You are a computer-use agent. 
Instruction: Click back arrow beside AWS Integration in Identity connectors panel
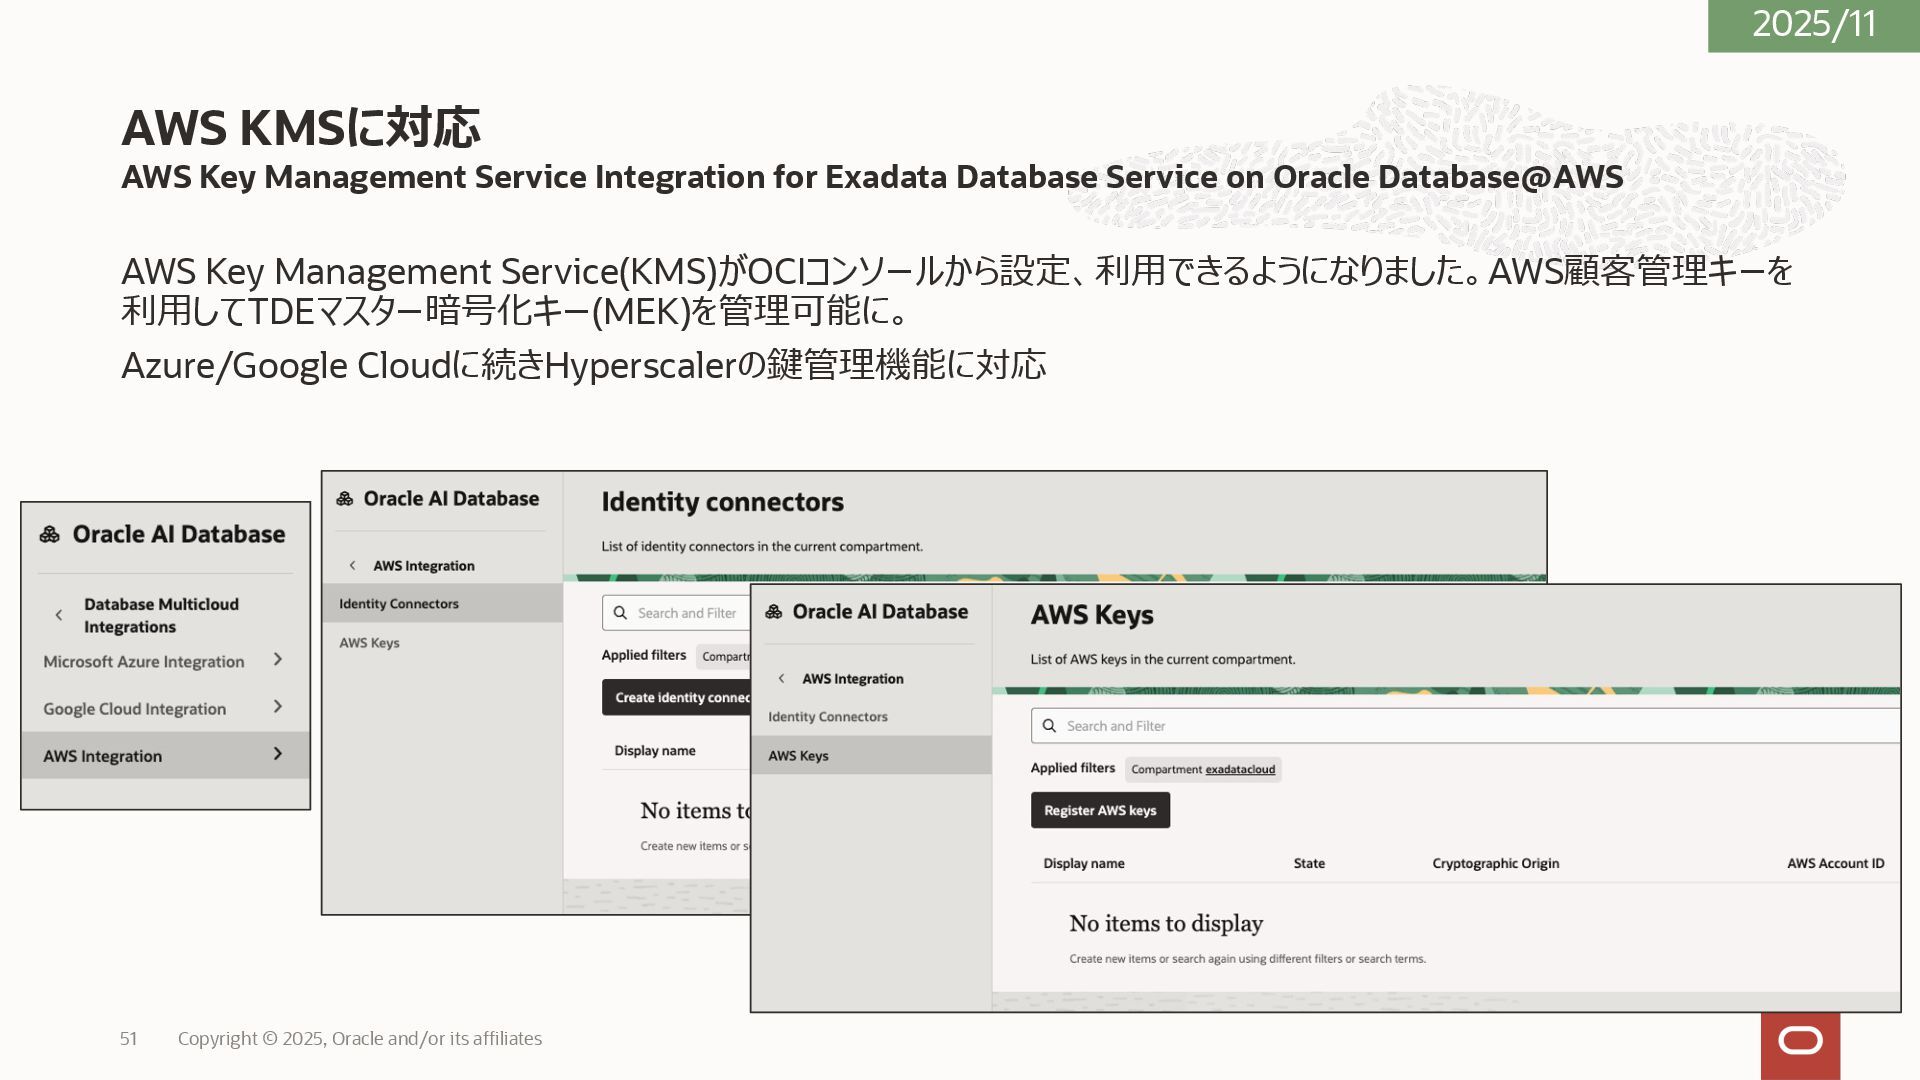352,566
